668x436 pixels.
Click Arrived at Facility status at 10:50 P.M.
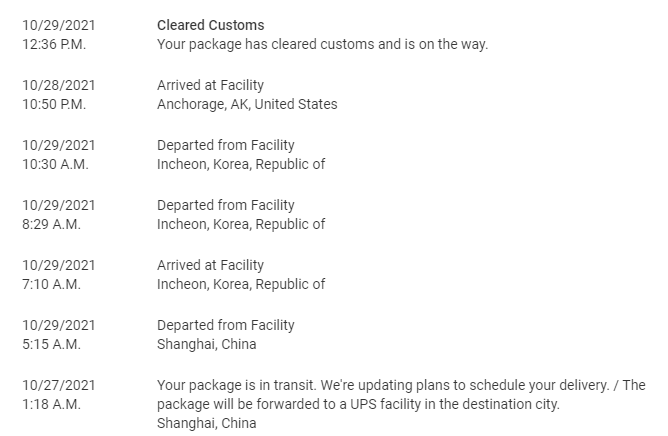210,85
